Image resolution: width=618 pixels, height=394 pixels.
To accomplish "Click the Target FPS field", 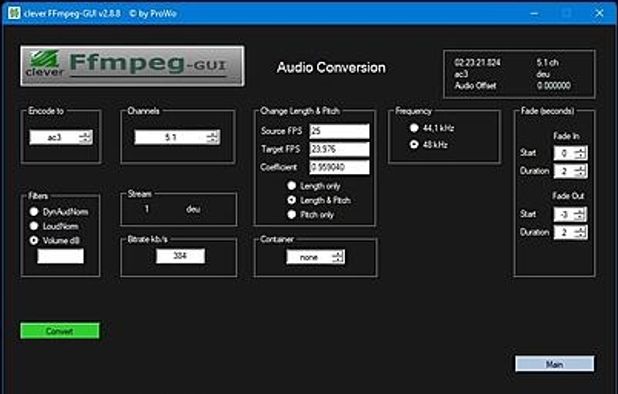I will click(339, 149).
